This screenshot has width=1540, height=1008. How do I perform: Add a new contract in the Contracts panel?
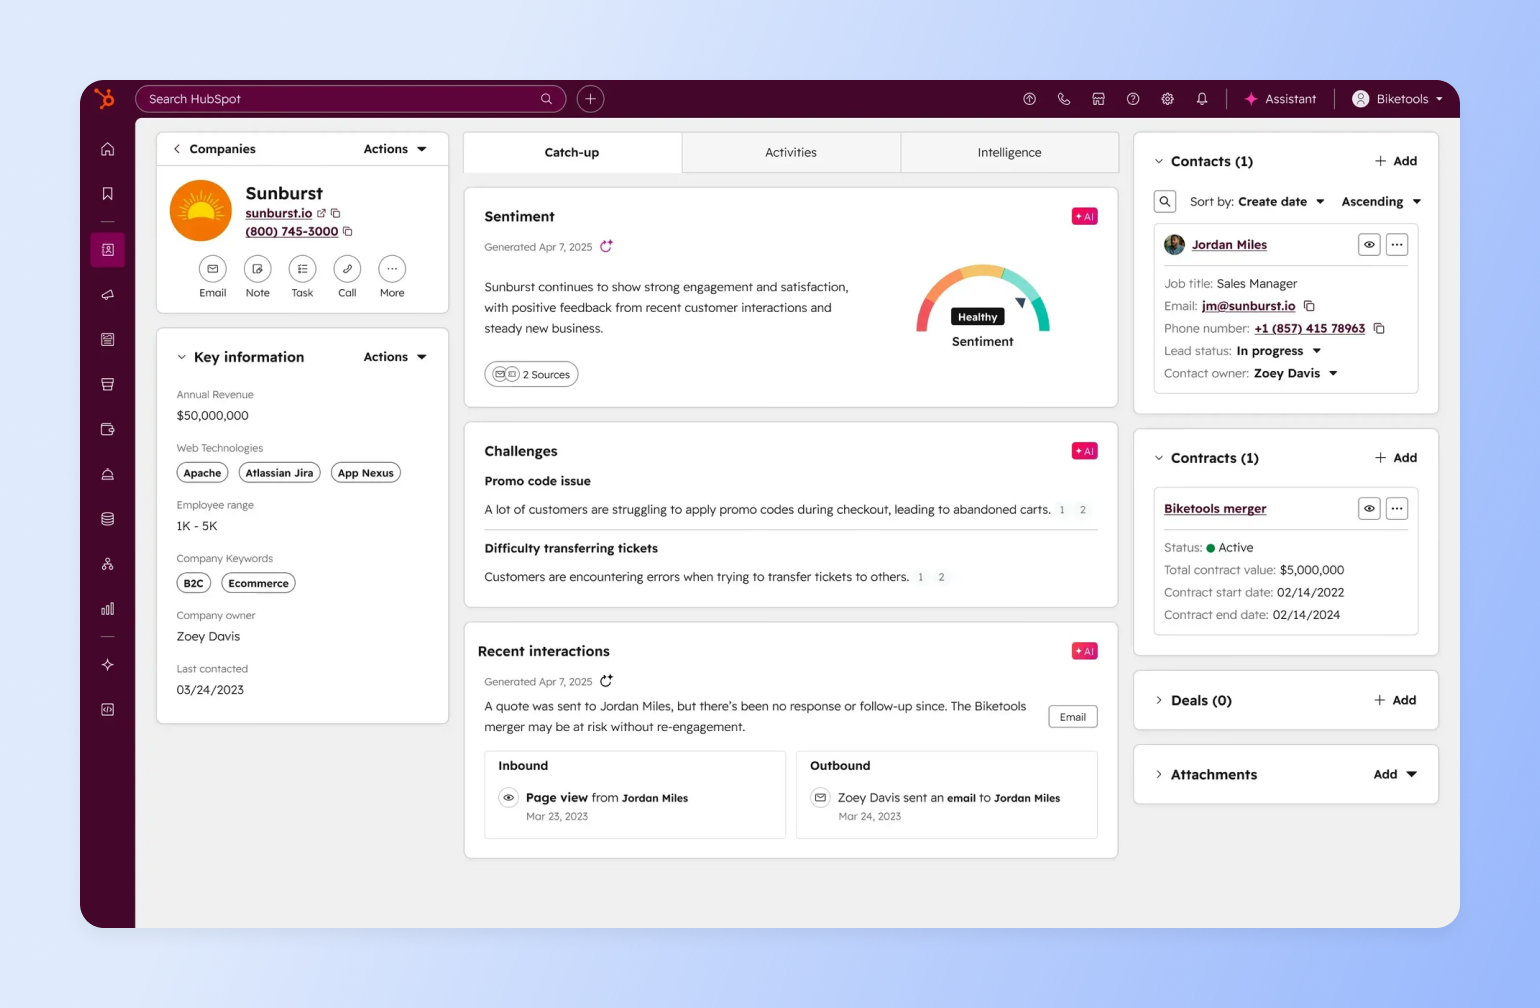pyautogui.click(x=1396, y=458)
